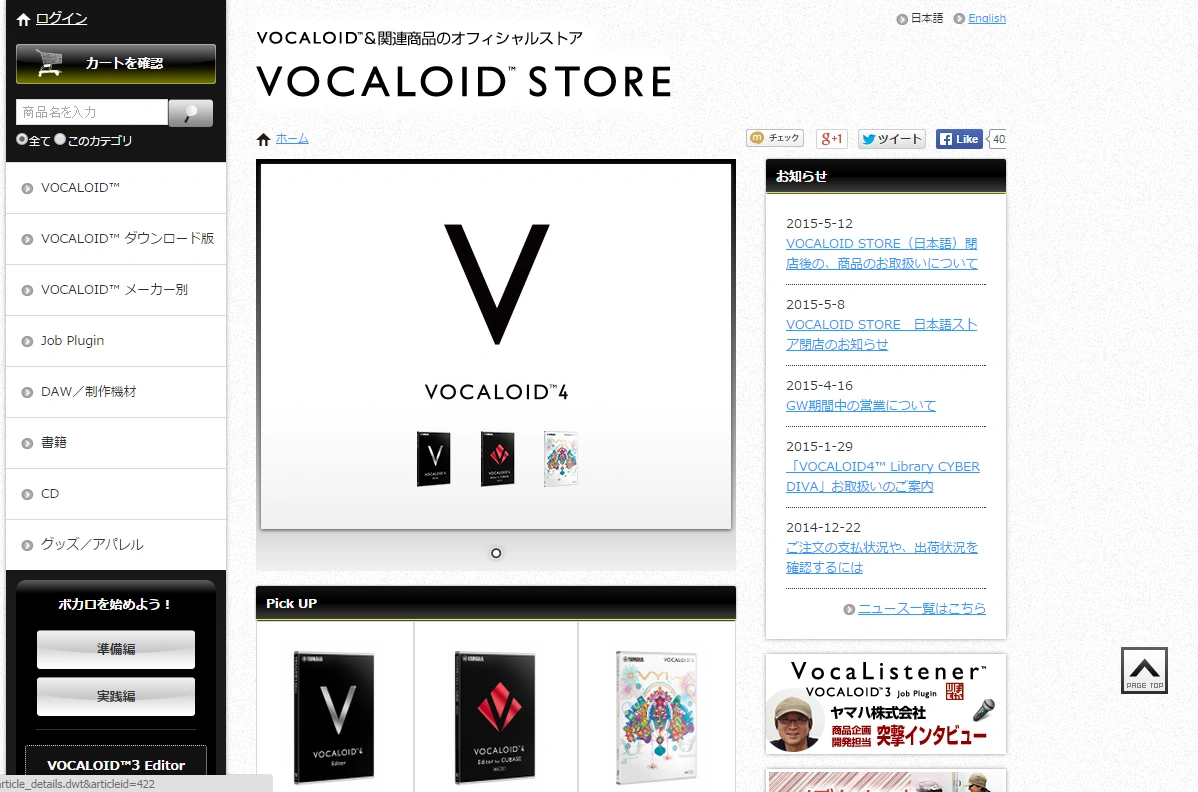This screenshot has height=792, width=1198.
Task: Click the mixi チェック share button
Action: (775, 138)
